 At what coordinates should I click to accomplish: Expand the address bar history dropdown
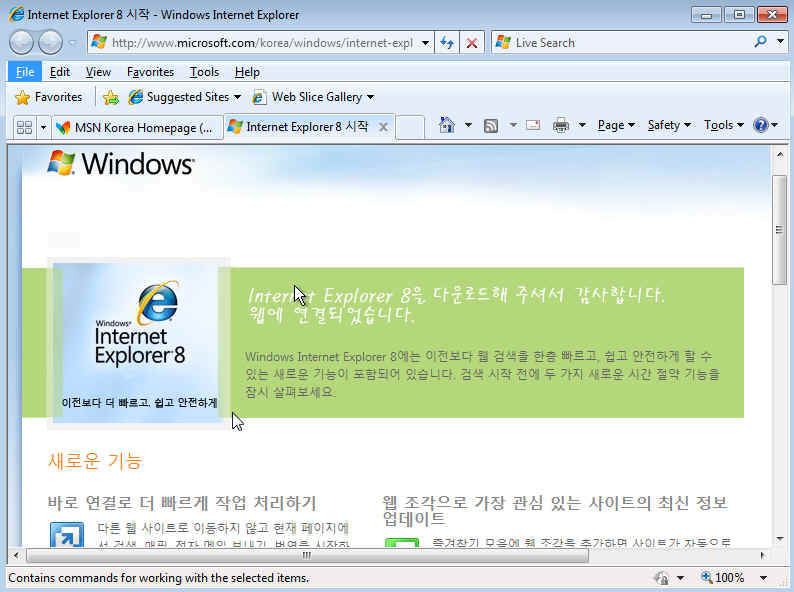tap(425, 43)
